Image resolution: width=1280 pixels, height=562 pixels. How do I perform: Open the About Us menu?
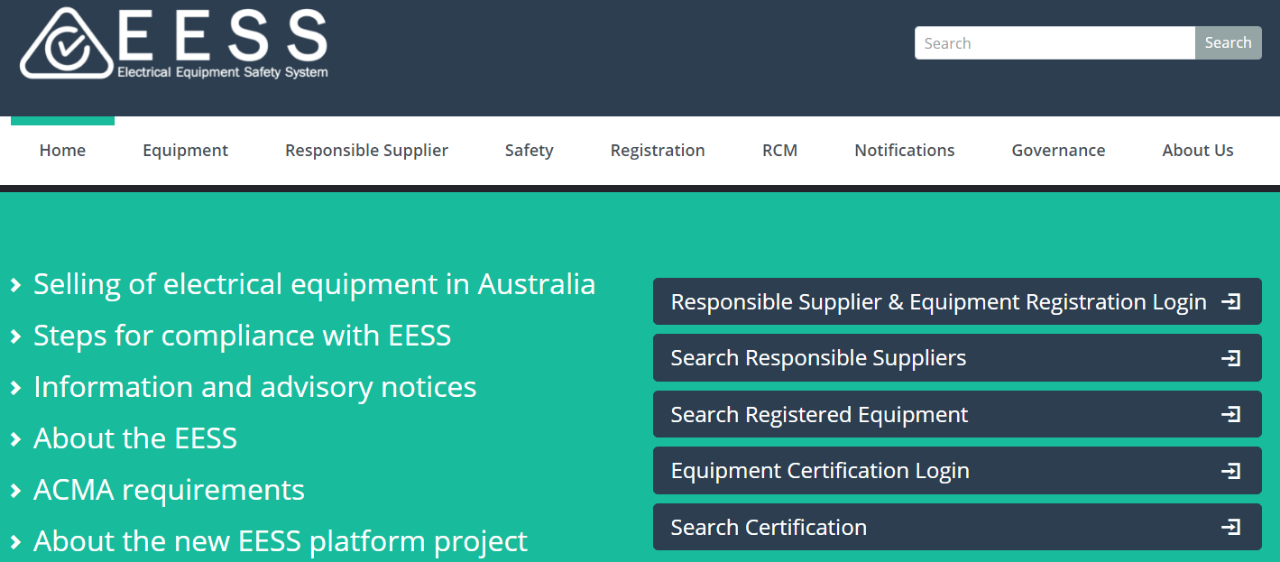1197,150
